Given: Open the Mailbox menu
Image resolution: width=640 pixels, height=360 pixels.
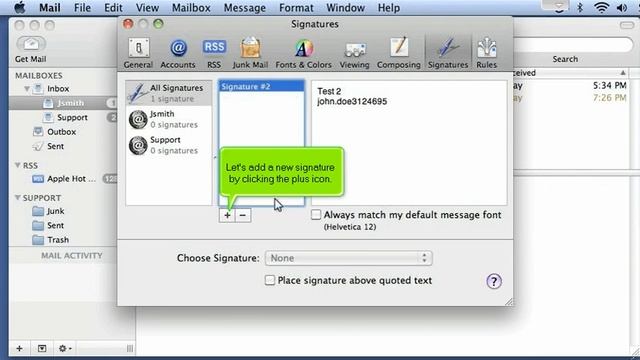Looking at the screenshot, I should point(191,7).
